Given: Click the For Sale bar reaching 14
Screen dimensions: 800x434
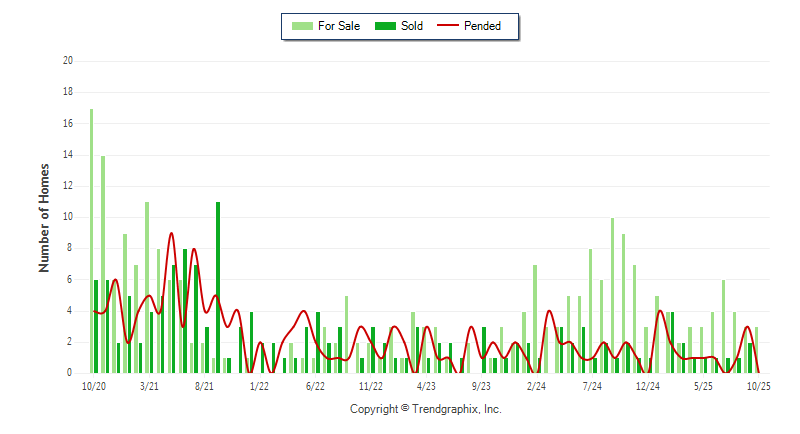Looking at the screenshot, I should 102,264.
